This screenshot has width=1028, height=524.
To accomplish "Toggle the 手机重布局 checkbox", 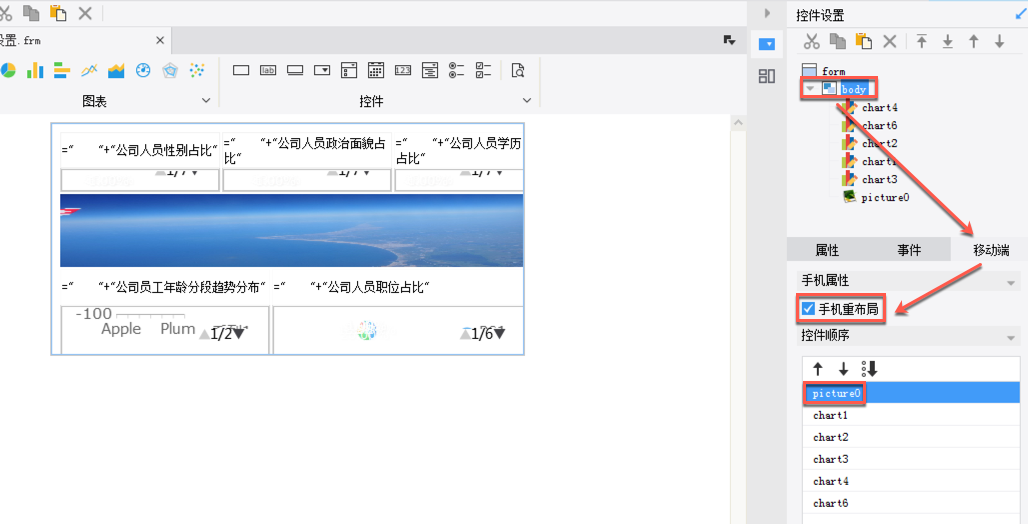I will pyautogui.click(x=808, y=308).
